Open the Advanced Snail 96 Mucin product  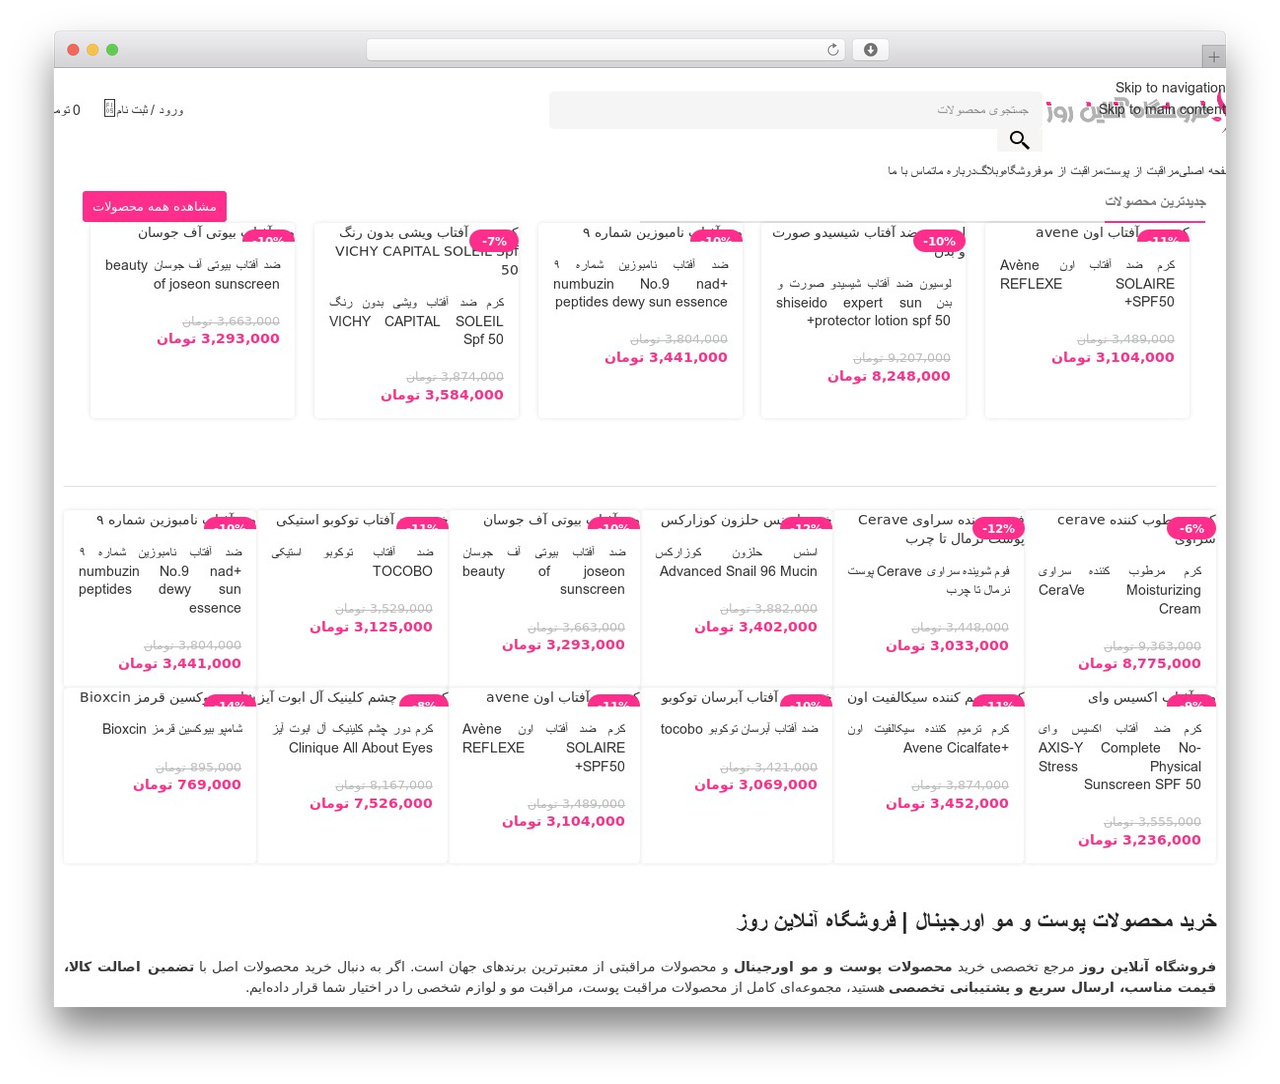point(737,561)
